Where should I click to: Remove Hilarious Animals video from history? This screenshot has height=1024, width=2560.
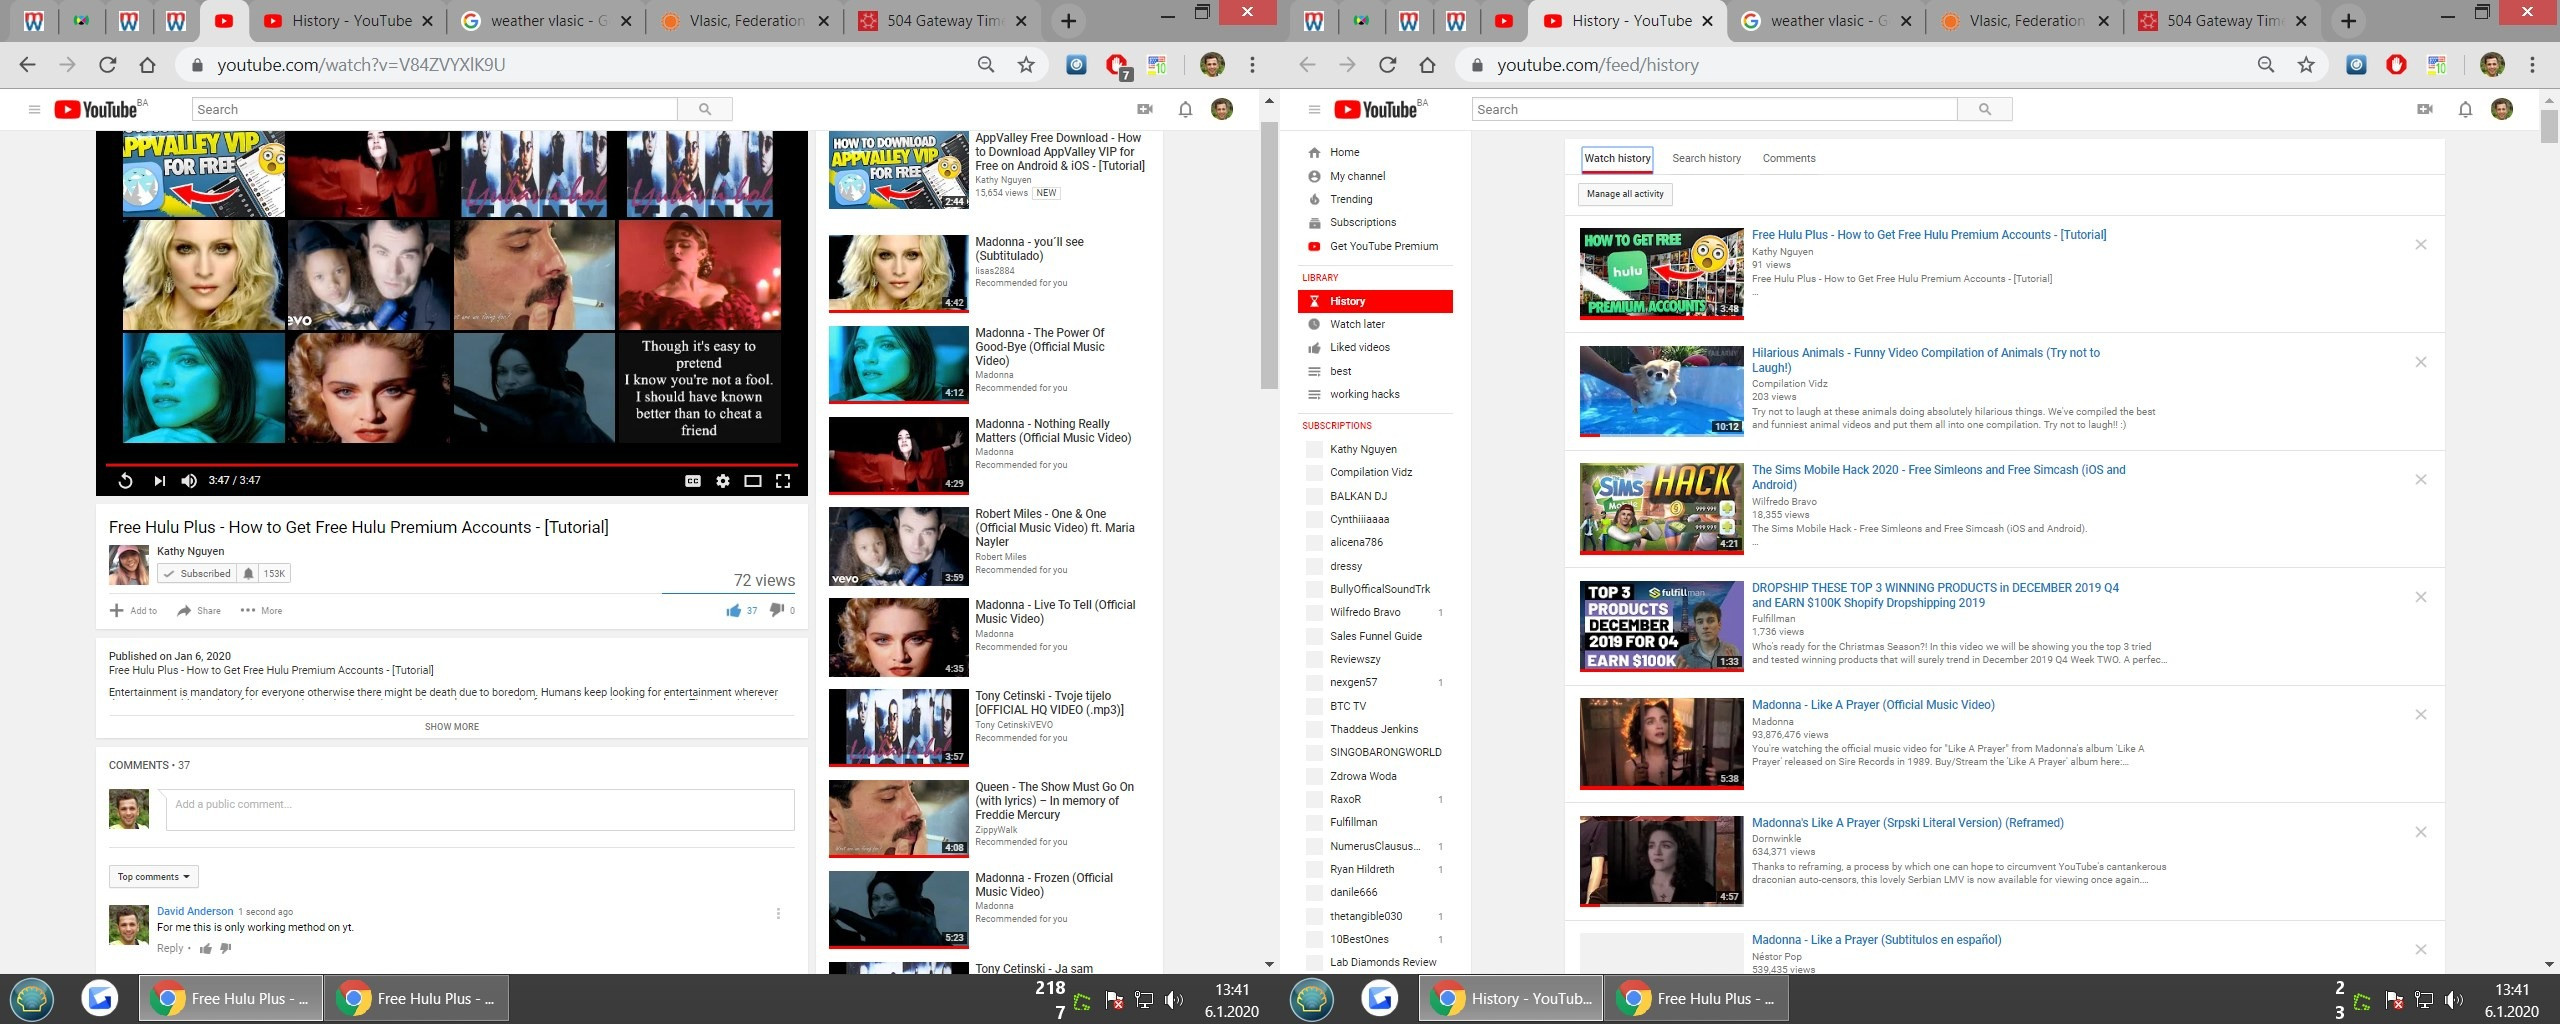pos(2421,362)
